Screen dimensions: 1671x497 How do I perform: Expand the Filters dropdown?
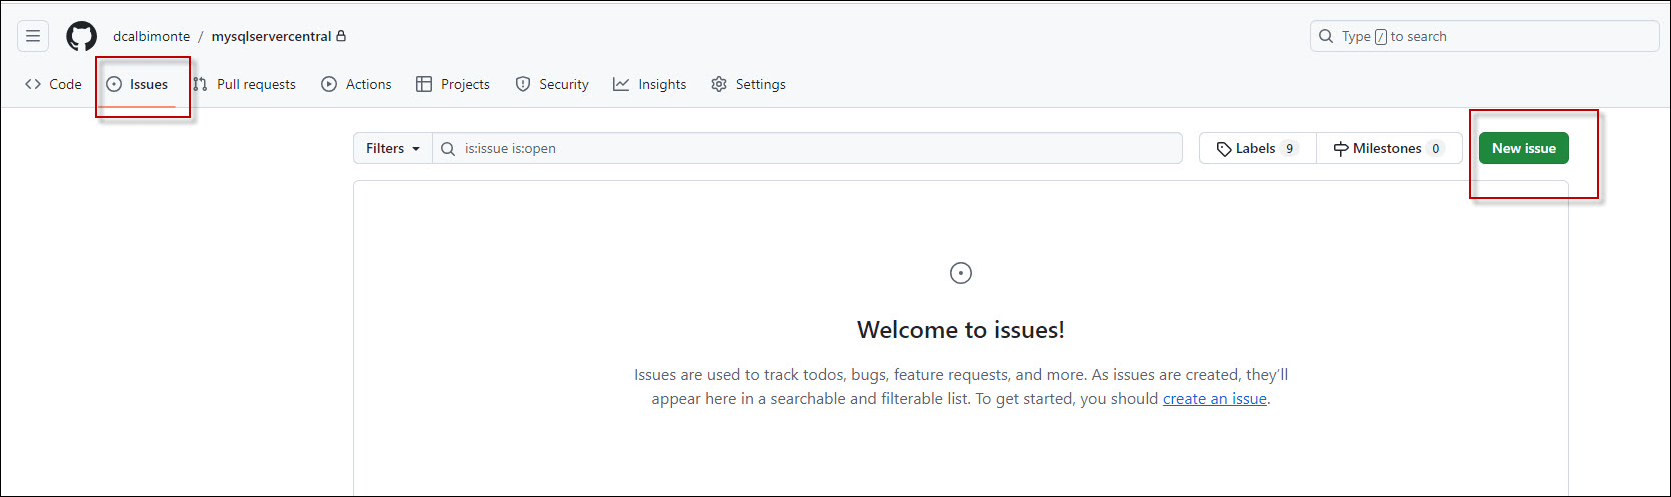392,149
